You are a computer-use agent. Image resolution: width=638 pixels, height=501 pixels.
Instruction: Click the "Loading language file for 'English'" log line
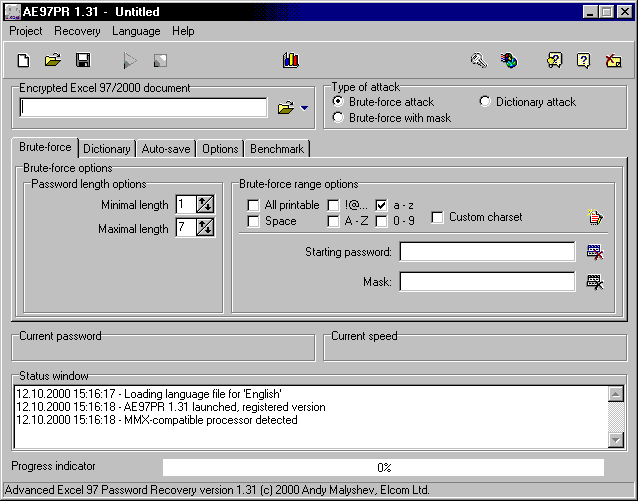(149, 394)
